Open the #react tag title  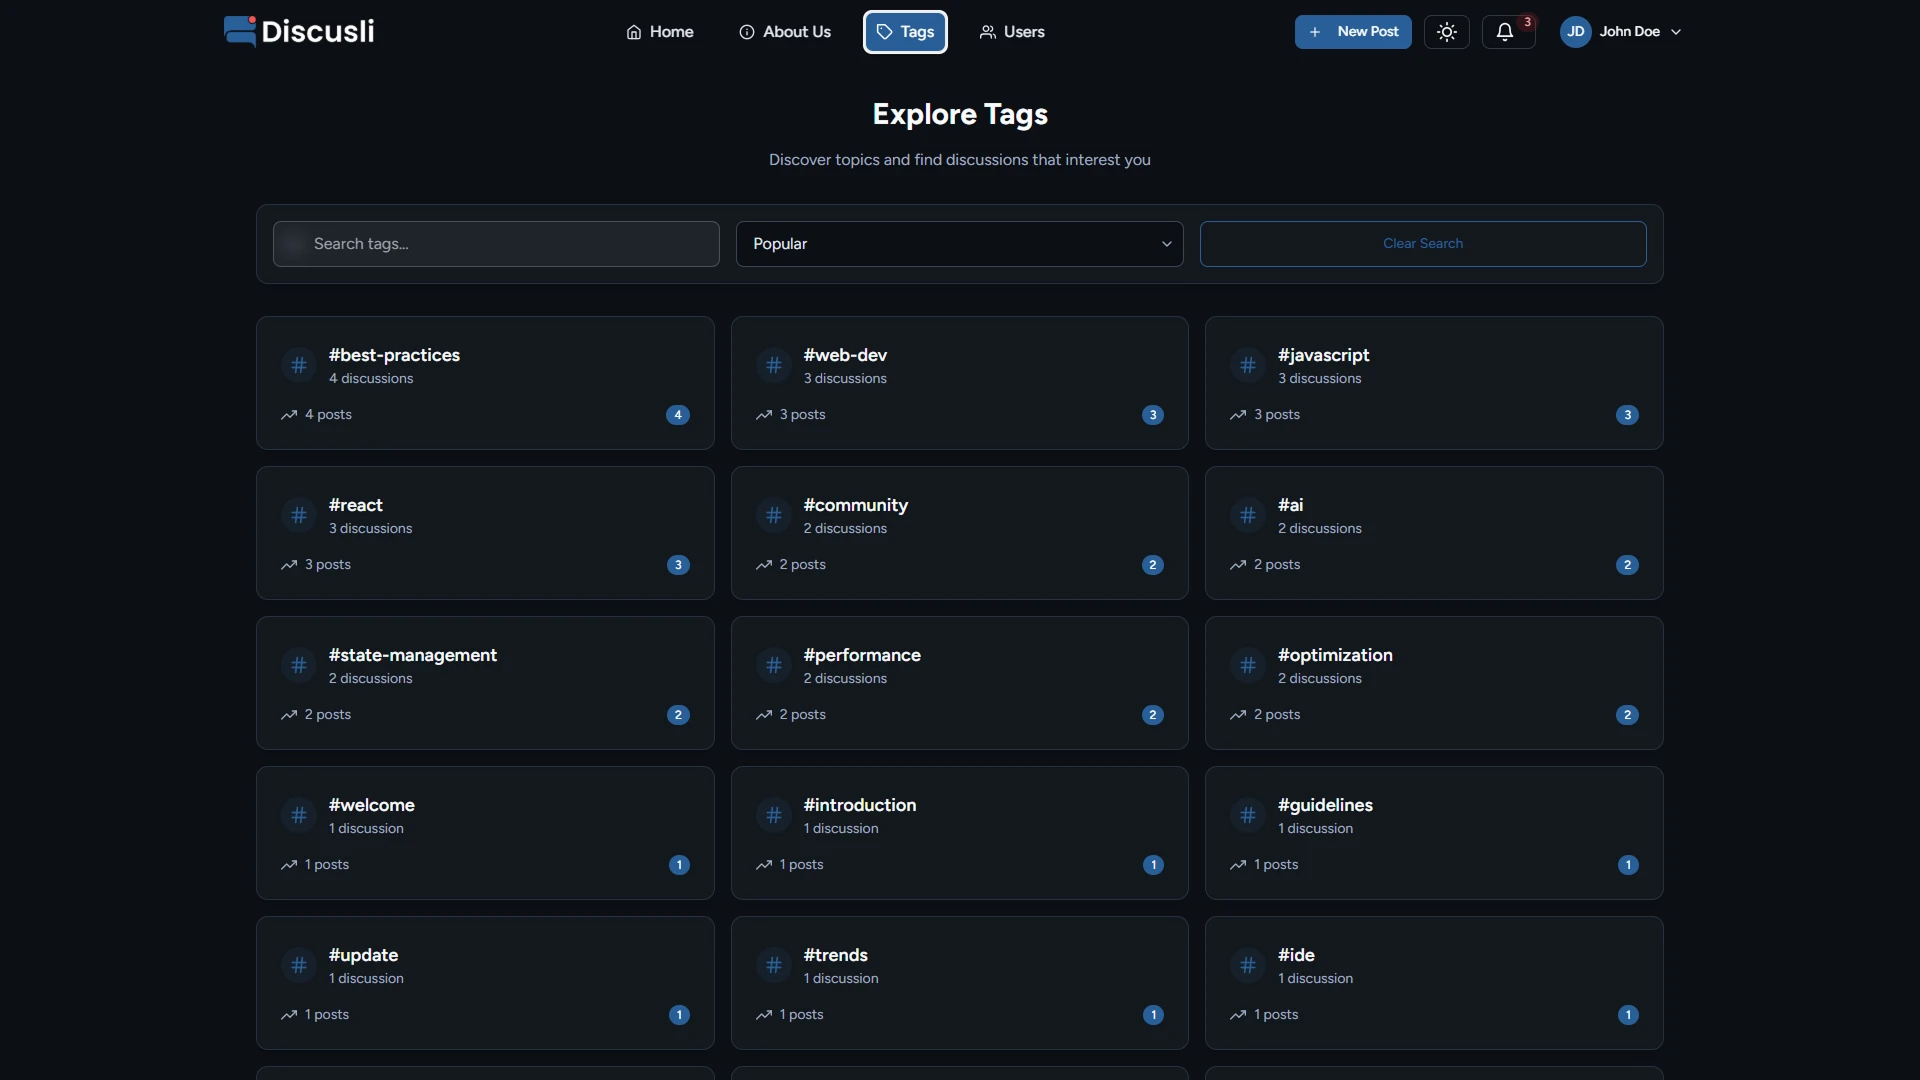click(x=355, y=505)
